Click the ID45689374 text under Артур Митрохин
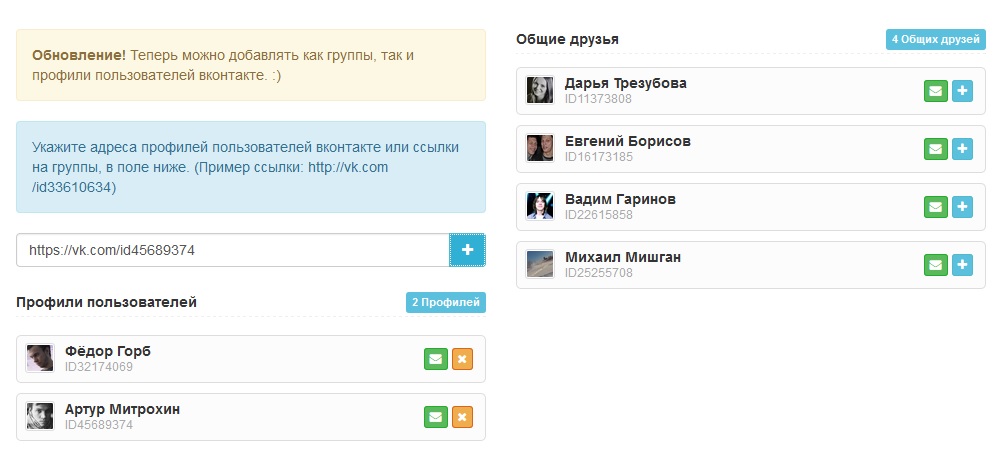This screenshot has height=472, width=1003. 99,425
